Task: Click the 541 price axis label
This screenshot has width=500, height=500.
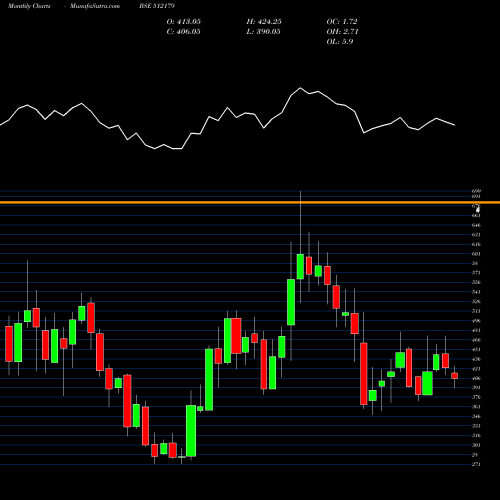Action: (x=476, y=292)
